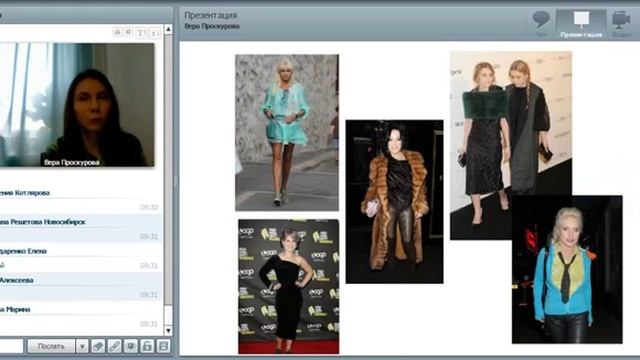Click the eraser icon in the chat toolbar

click(98, 346)
